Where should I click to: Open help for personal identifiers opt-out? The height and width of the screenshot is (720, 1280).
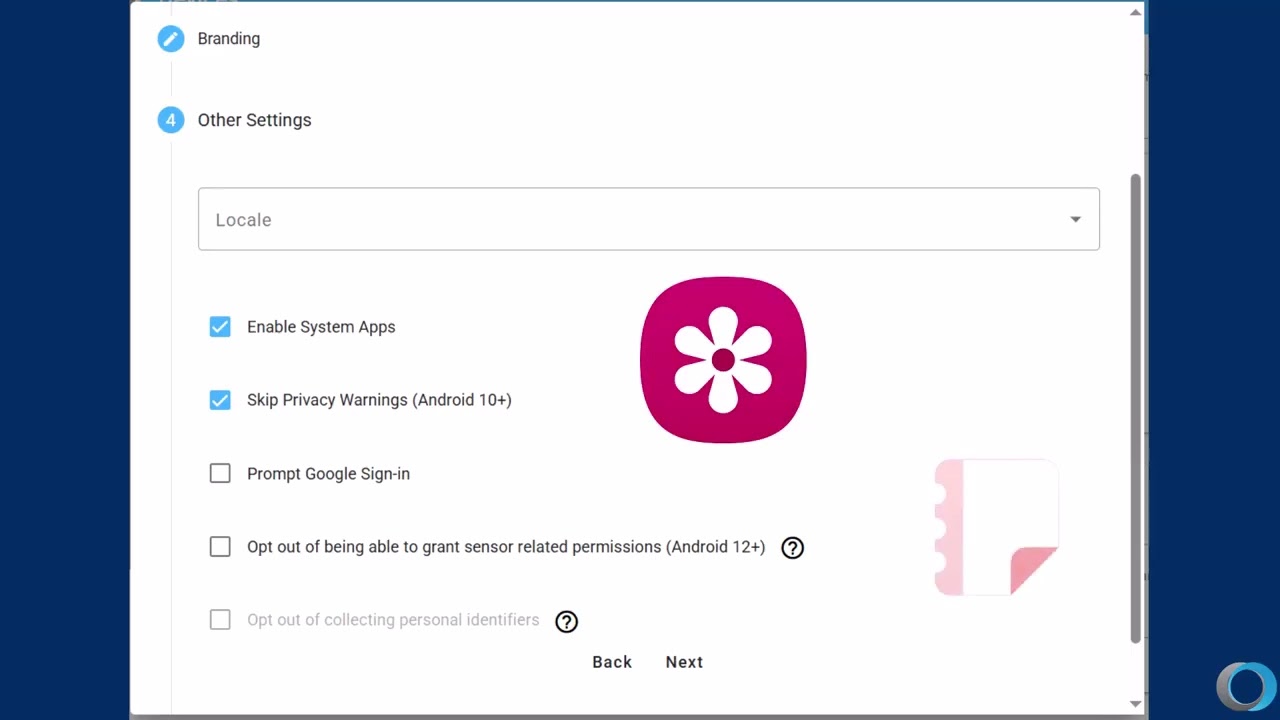tap(566, 621)
